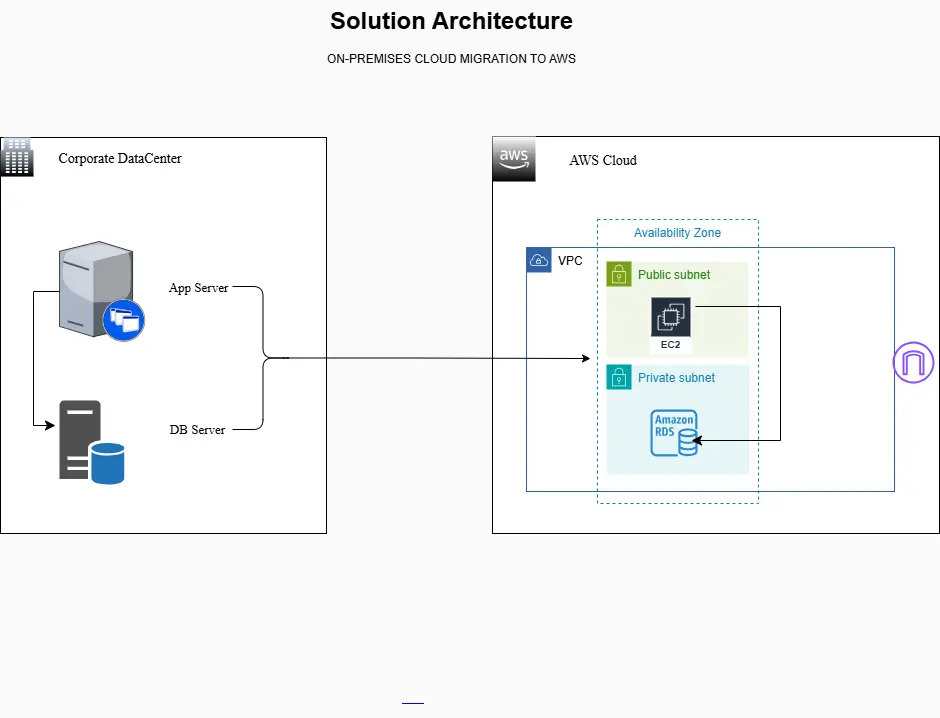This screenshot has width=940, height=718.
Task: Click the Public subnet label text
Action: 674,275
